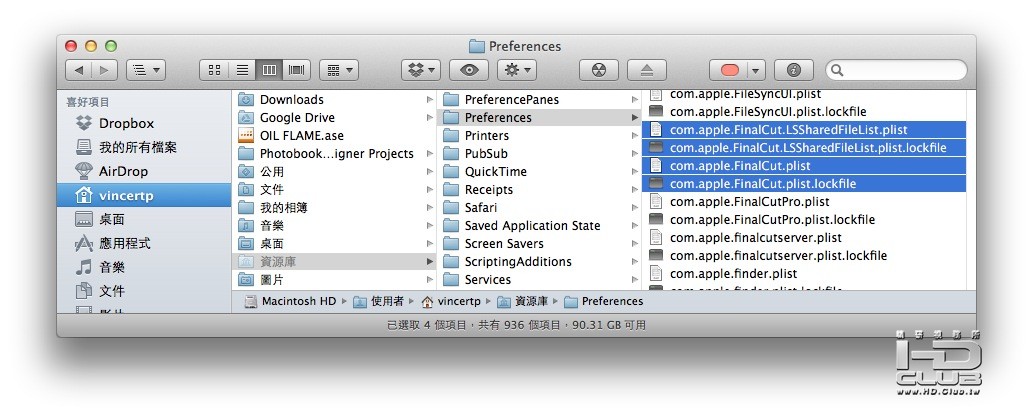Open the 圖片 folder

click(x=335, y=280)
